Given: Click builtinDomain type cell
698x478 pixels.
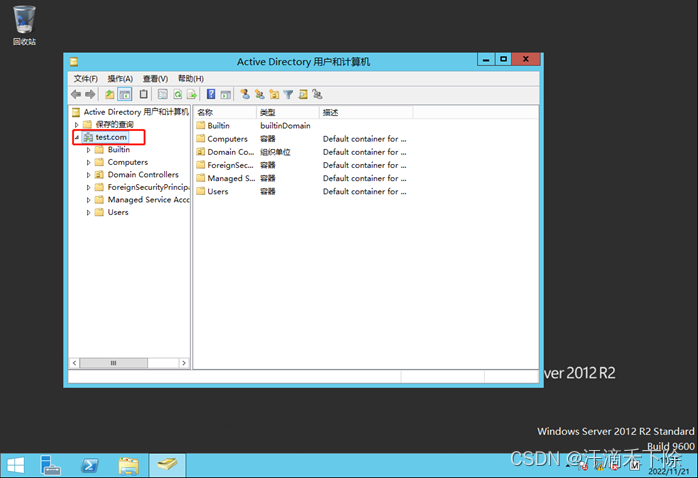Looking at the screenshot, I should 285,126.
